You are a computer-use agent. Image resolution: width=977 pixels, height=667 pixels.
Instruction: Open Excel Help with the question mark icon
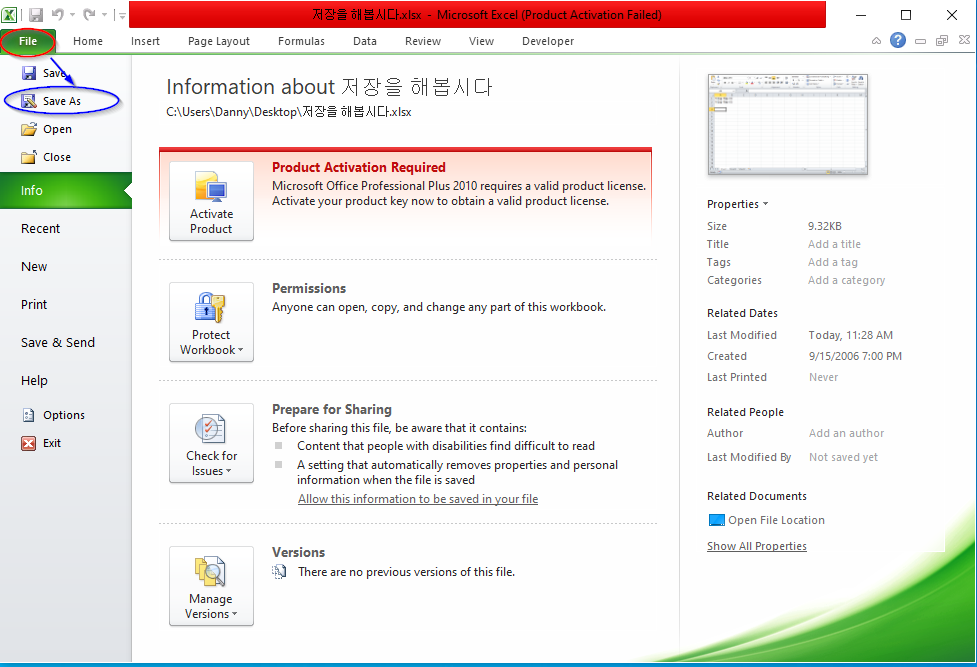click(898, 41)
